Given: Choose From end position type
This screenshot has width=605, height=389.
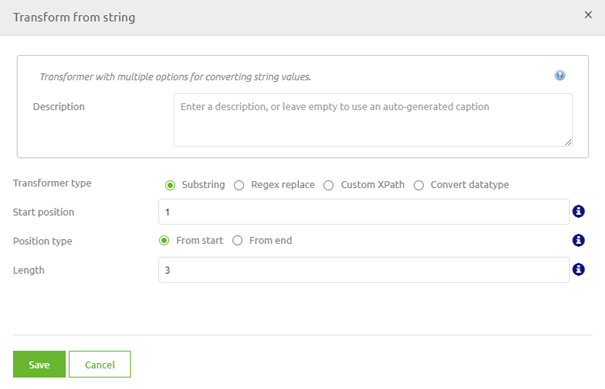Looking at the screenshot, I should (x=237, y=240).
